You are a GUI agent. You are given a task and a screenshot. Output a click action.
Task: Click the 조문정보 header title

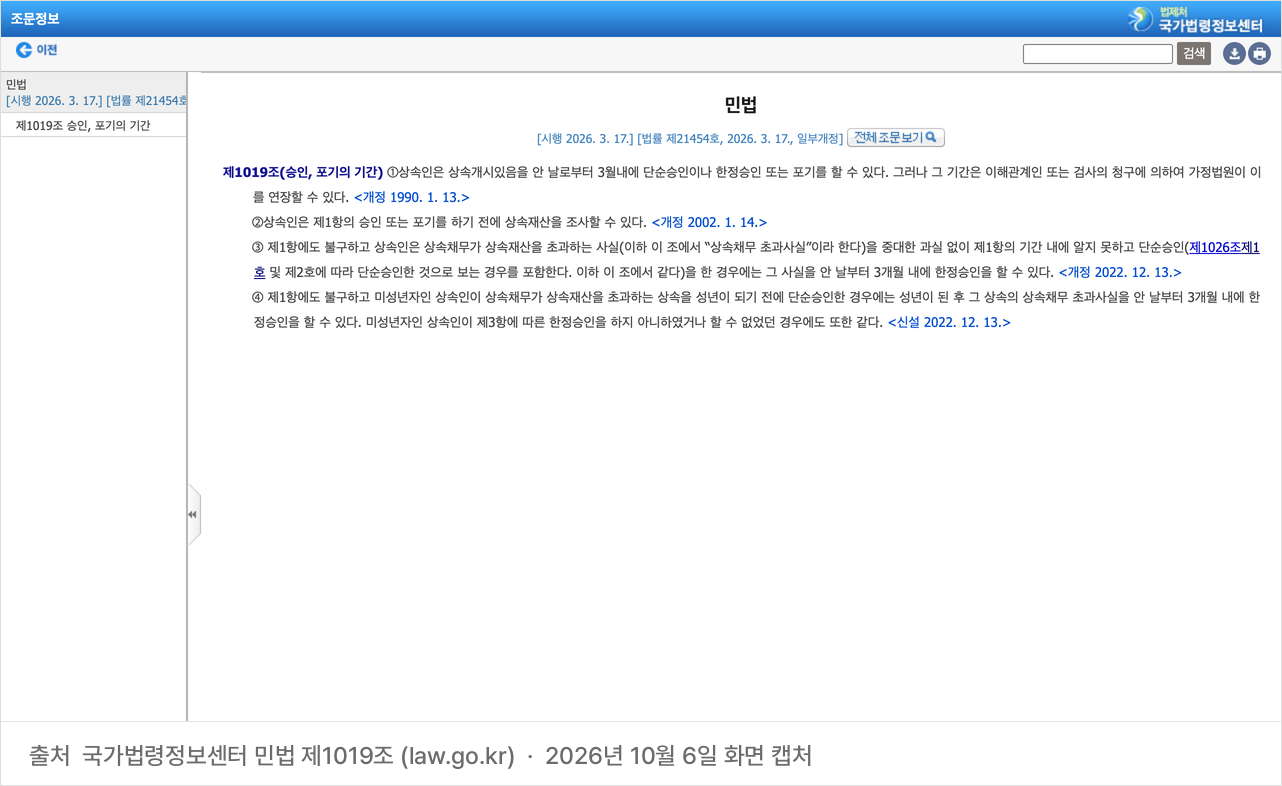35,19
